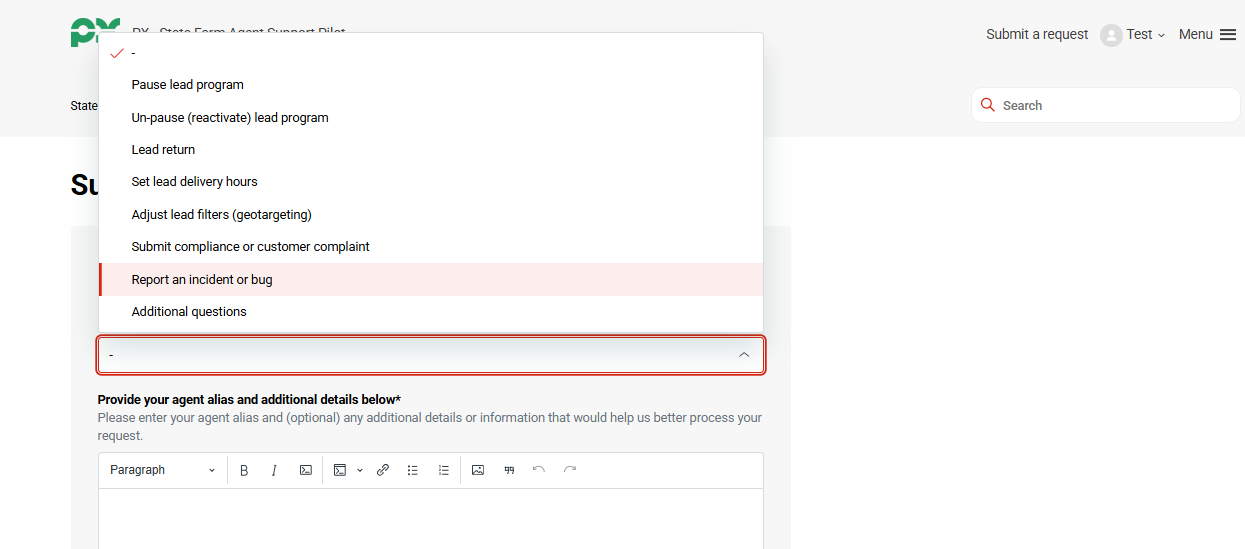Select Additional questions option
Viewport: 1245px width, 549px height.
tap(431, 312)
